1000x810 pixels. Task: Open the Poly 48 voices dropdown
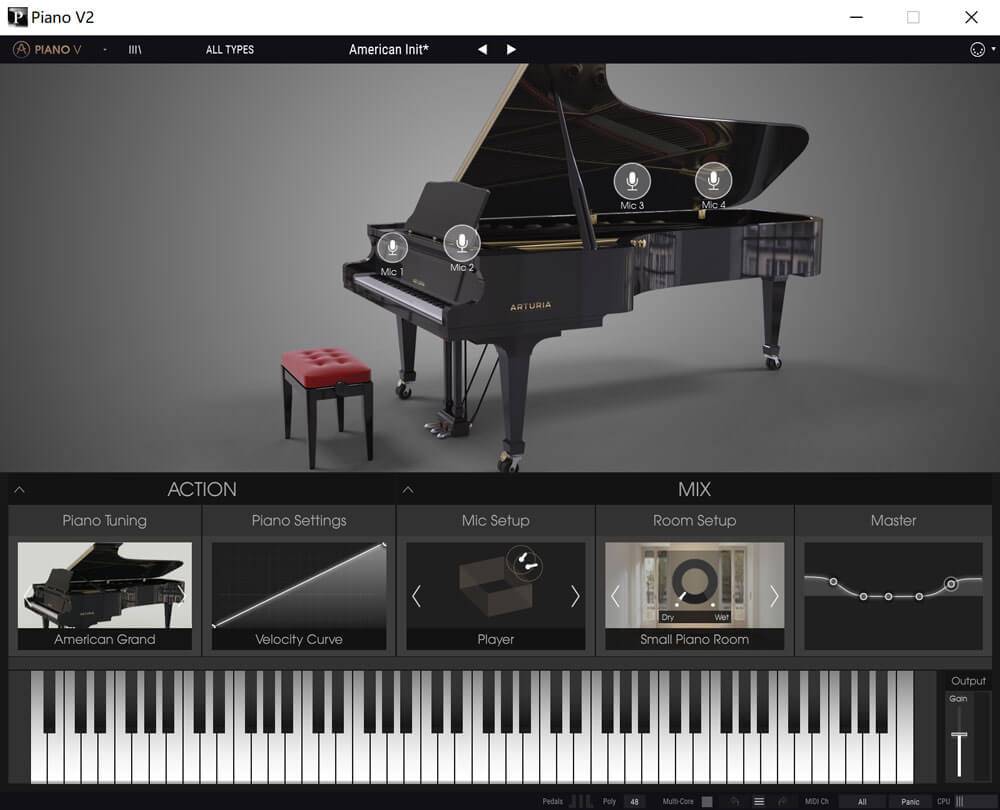tap(634, 801)
